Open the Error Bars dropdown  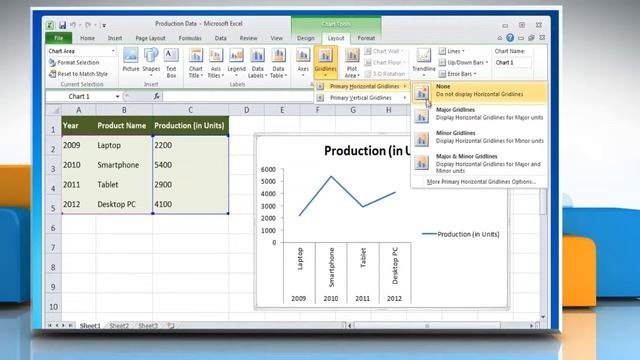click(x=458, y=74)
